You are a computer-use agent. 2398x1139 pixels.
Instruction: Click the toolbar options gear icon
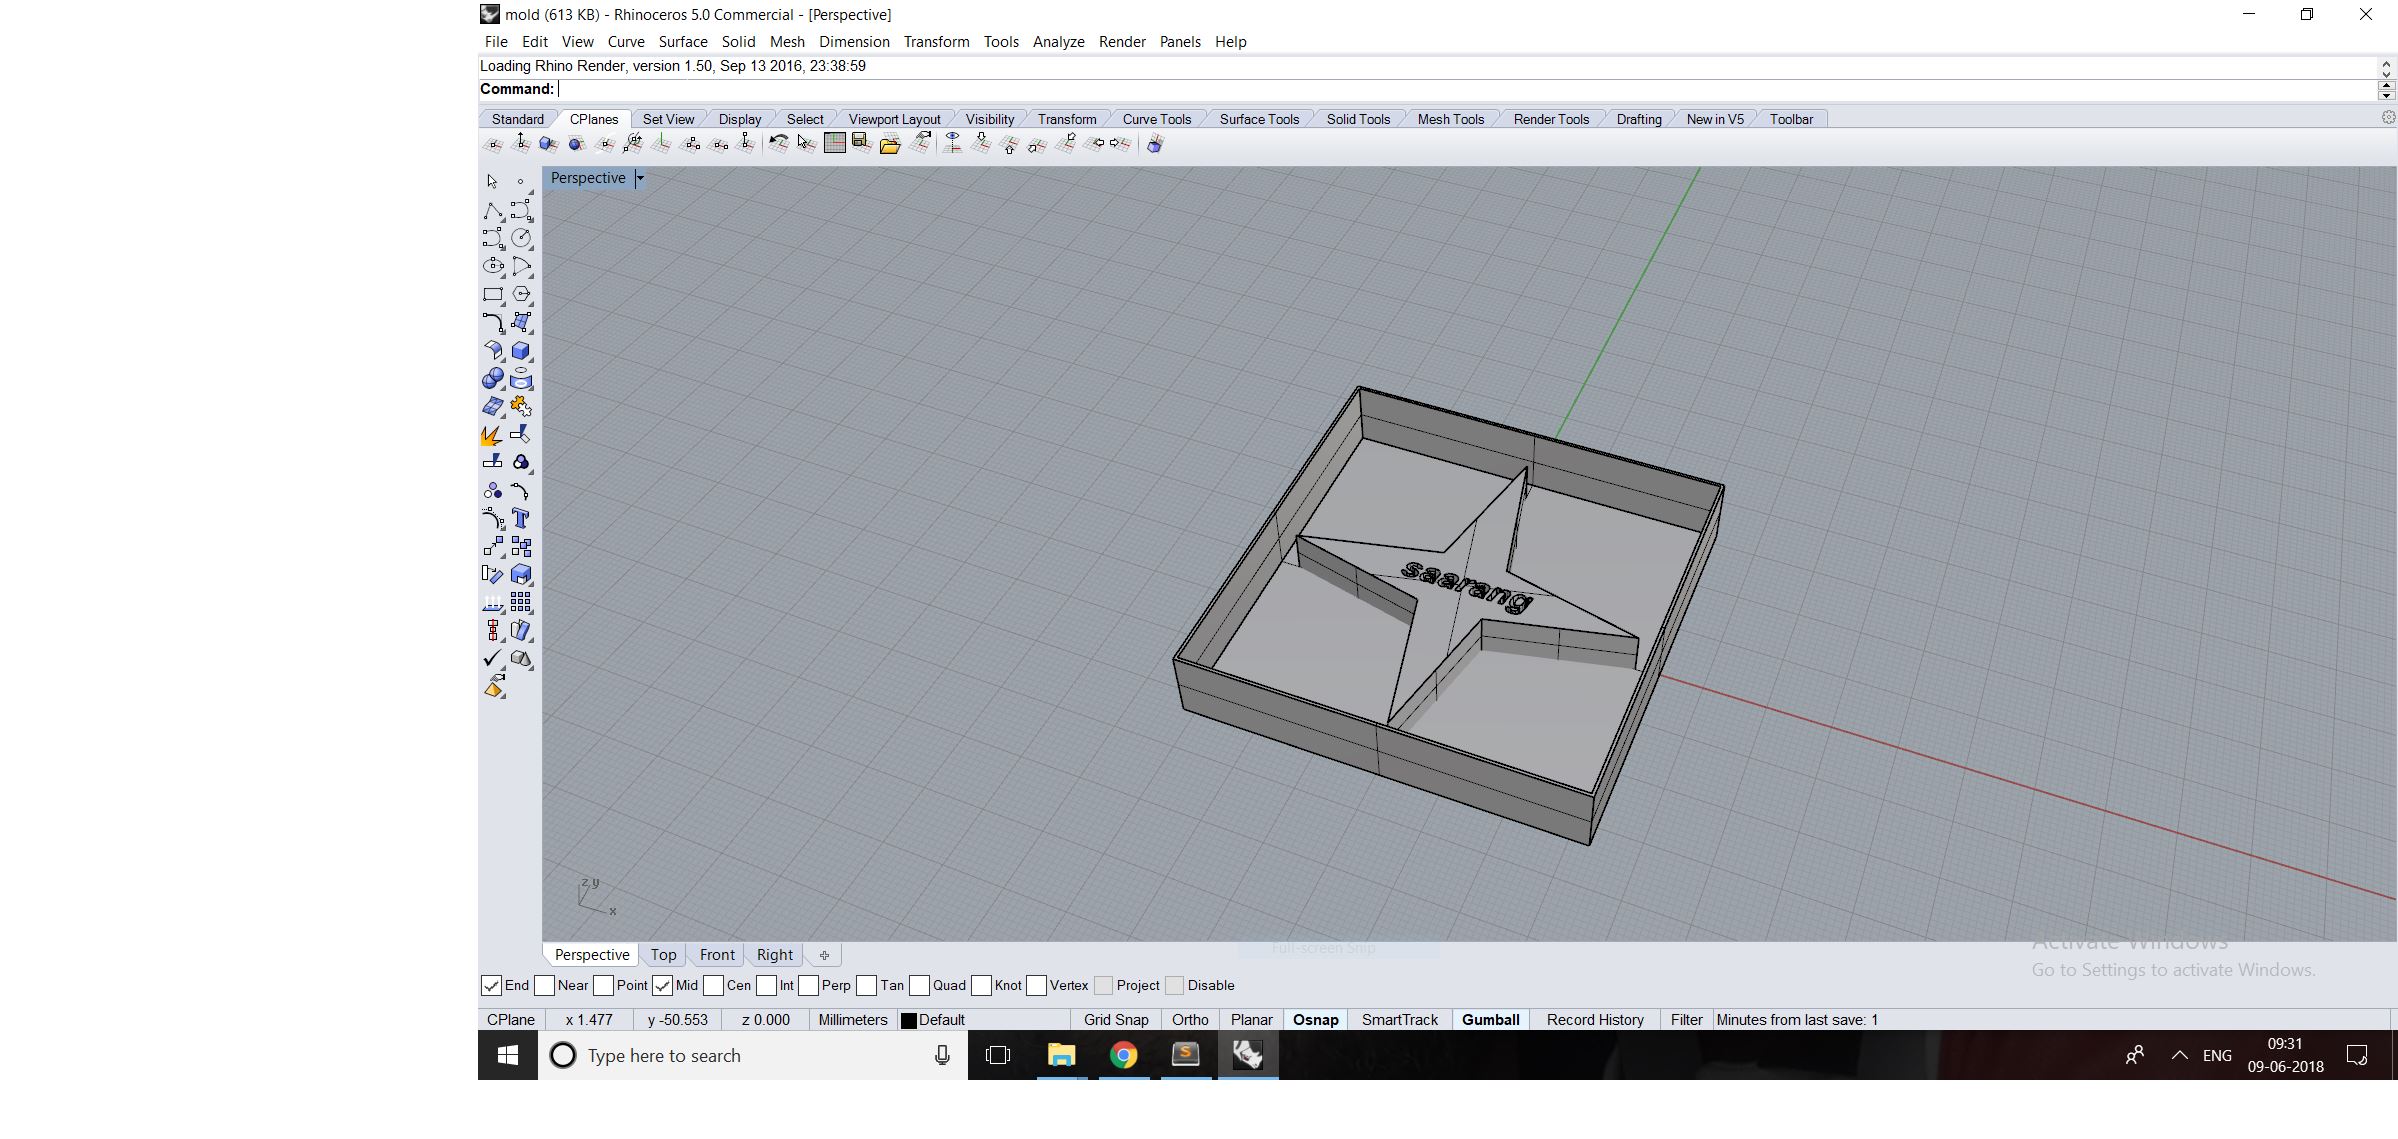pyautogui.click(x=2388, y=118)
